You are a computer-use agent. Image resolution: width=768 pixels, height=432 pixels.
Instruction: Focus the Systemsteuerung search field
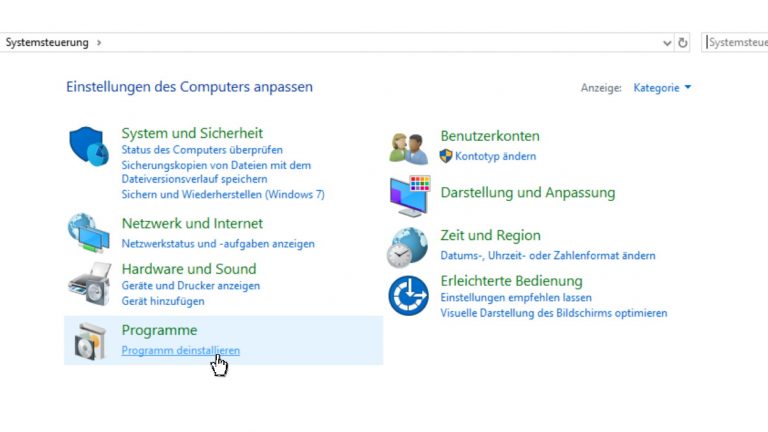pyautogui.click(x=735, y=43)
